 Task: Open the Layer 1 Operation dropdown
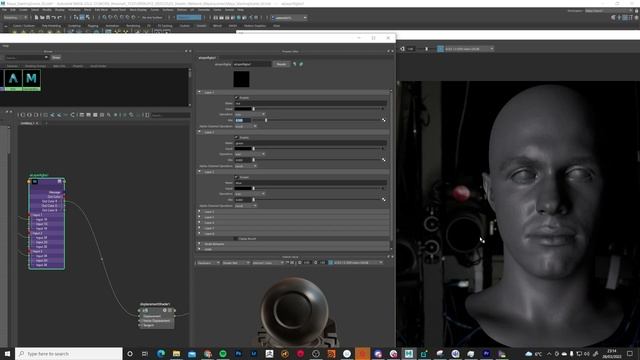(250, 114)
